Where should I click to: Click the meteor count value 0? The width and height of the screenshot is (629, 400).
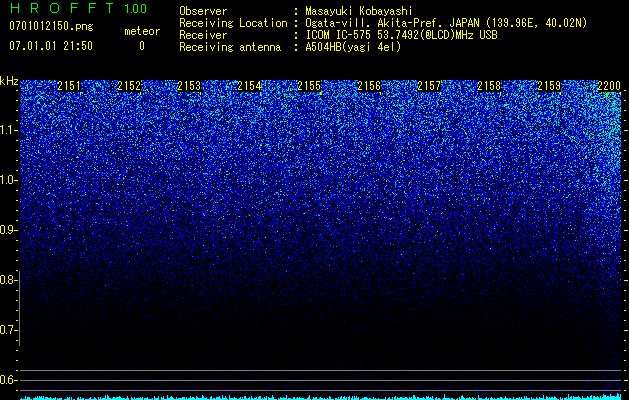(x=142, y=46)
